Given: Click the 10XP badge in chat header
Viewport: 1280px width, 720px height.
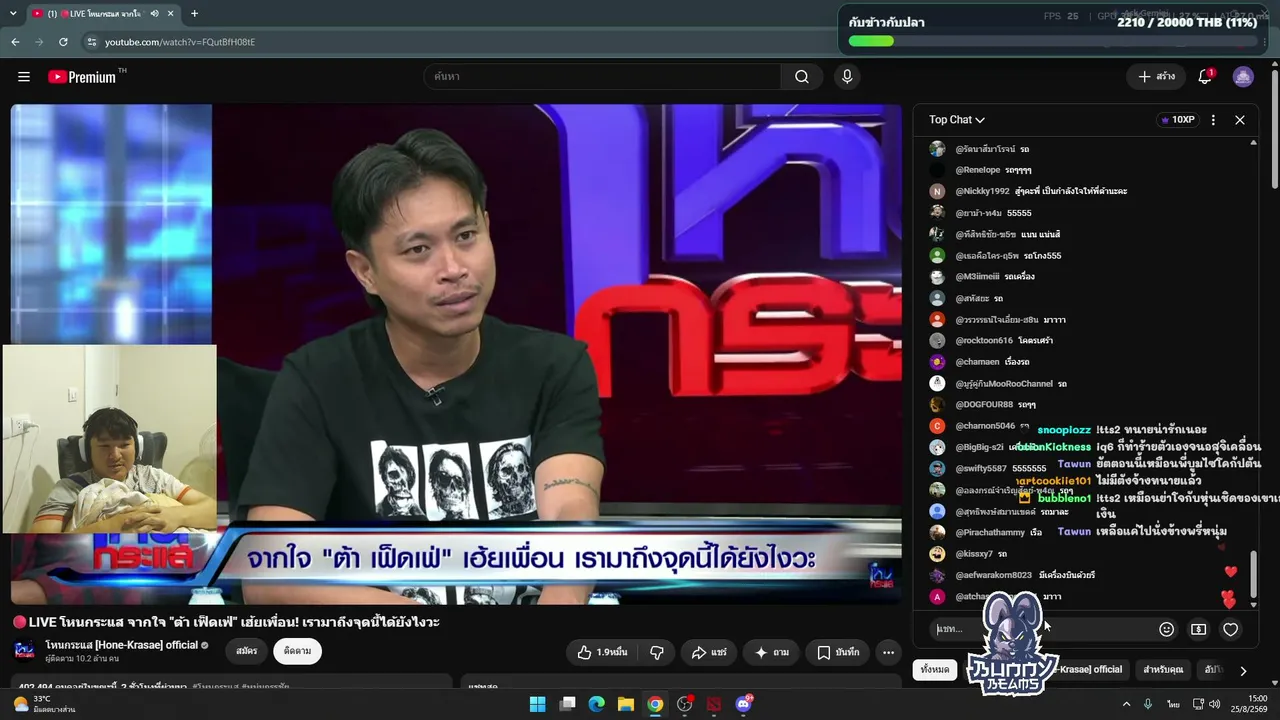Looking at the screenshot, I should coord(1178,120).
